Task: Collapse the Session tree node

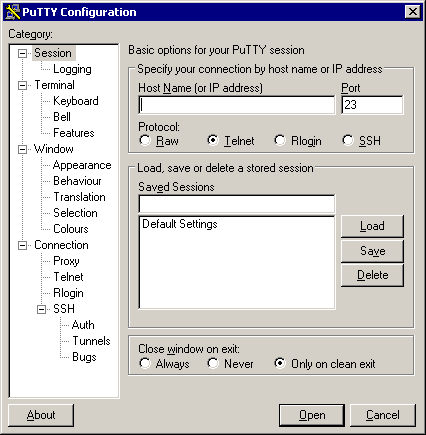Action: 22,53
